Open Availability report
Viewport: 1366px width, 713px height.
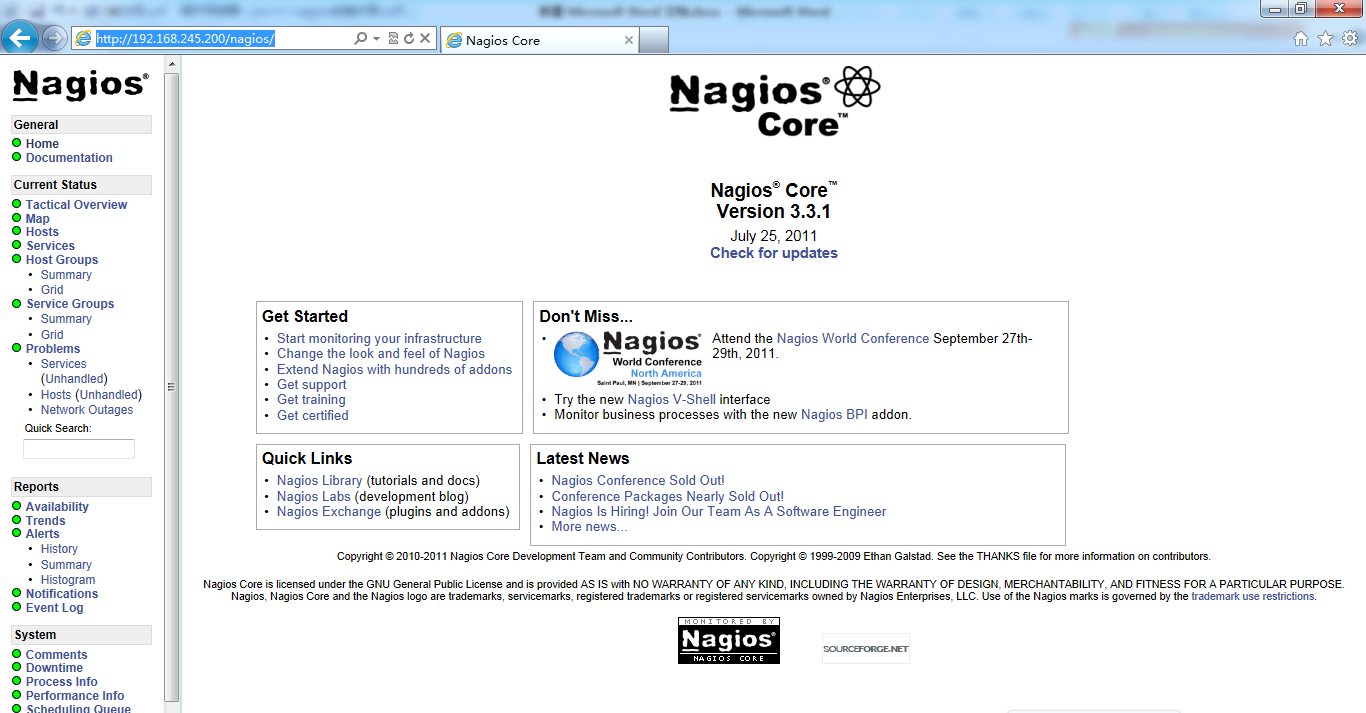coord(57,507)
